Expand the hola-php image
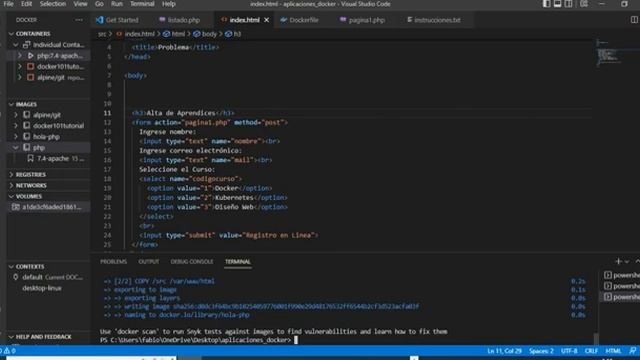 pyautogui.click(x=16, y=137)
